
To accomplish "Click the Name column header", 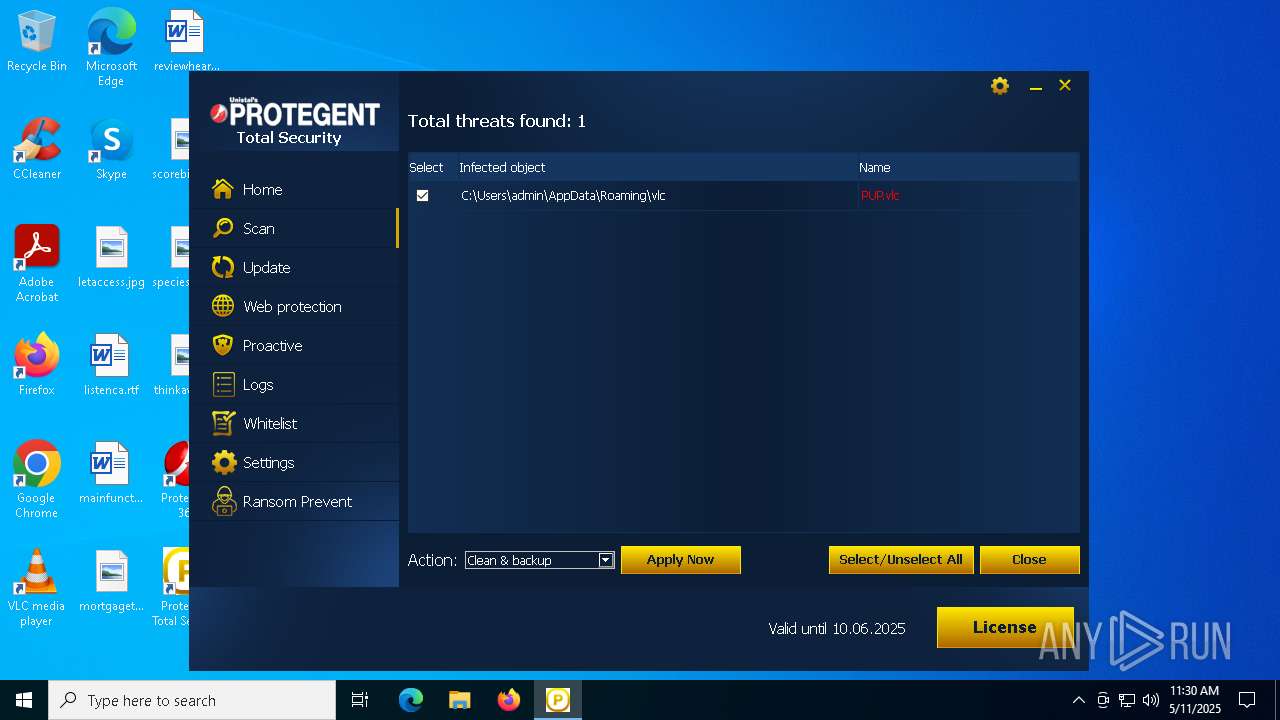I will (x=874, y=167).
